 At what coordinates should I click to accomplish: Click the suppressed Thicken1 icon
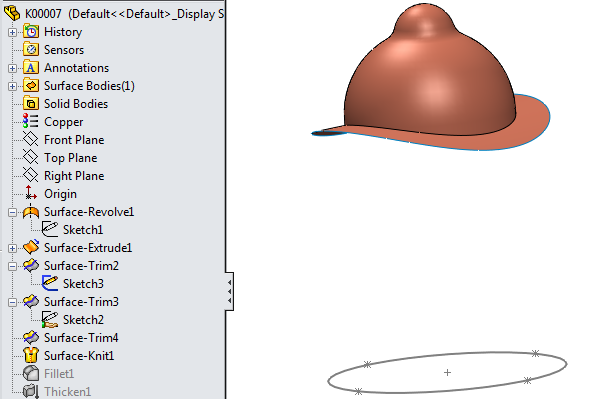tap(31, 391)
